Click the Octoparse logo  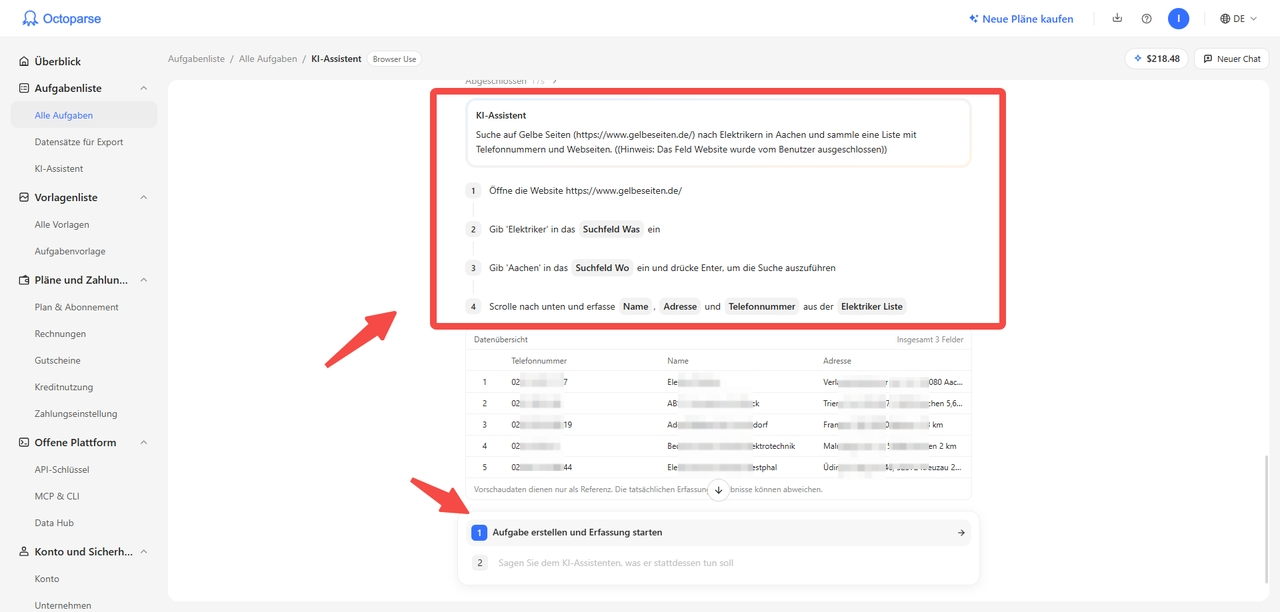tap(61, 18)
